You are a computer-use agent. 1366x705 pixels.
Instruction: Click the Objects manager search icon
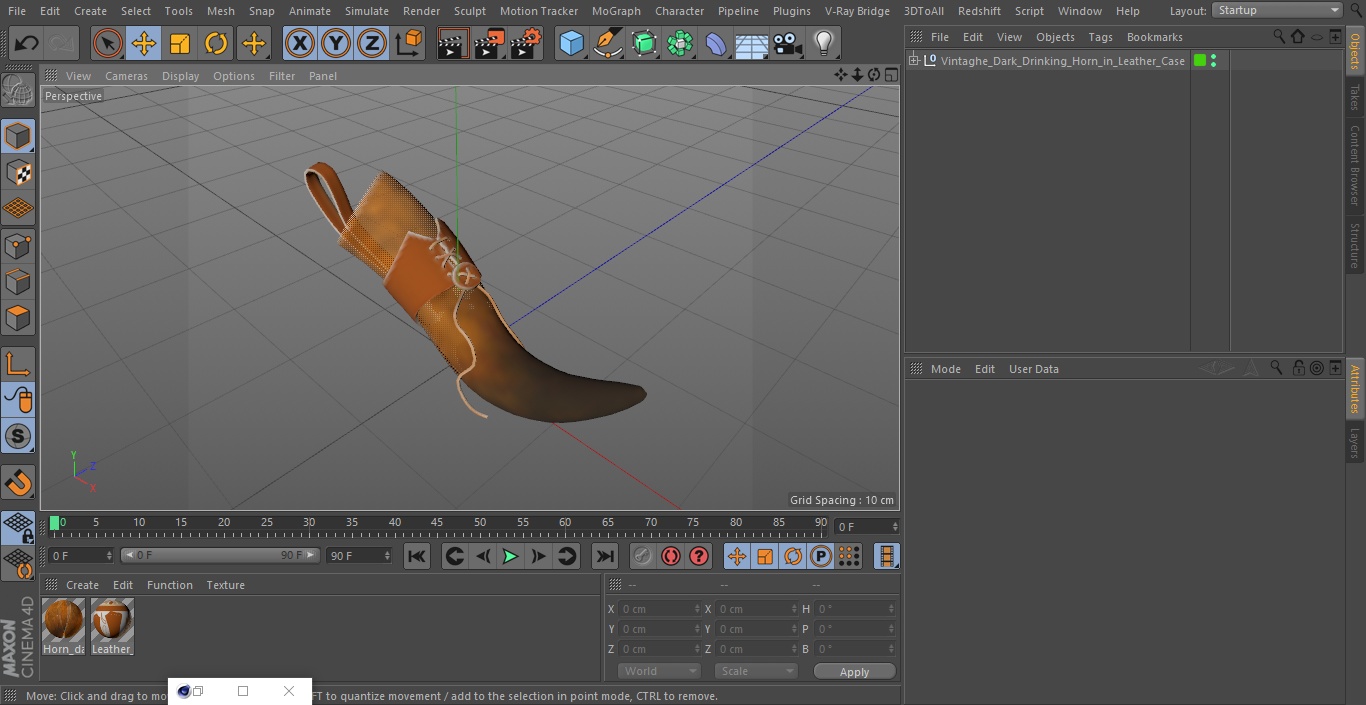pos(1279,36)
